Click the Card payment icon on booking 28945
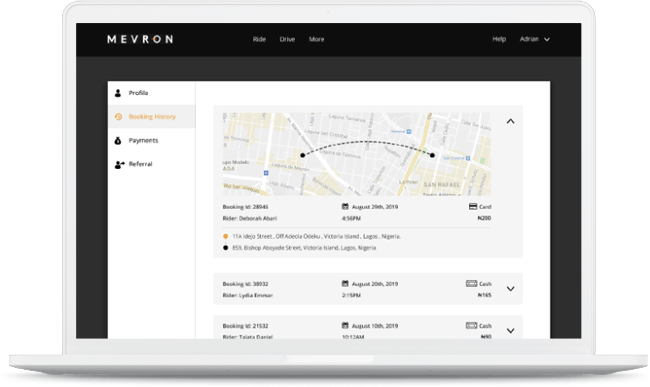The image size is (650, 387). (473, 206)
